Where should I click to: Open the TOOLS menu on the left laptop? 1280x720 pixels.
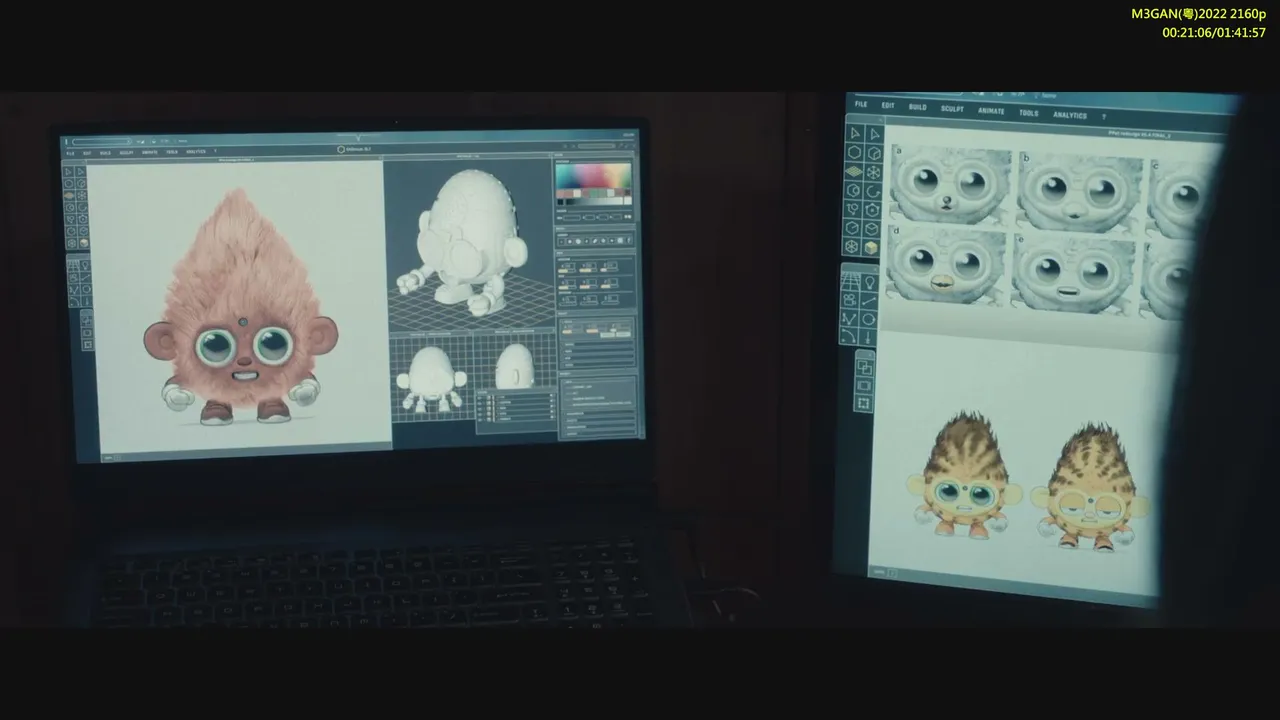[x=172, y=152]
